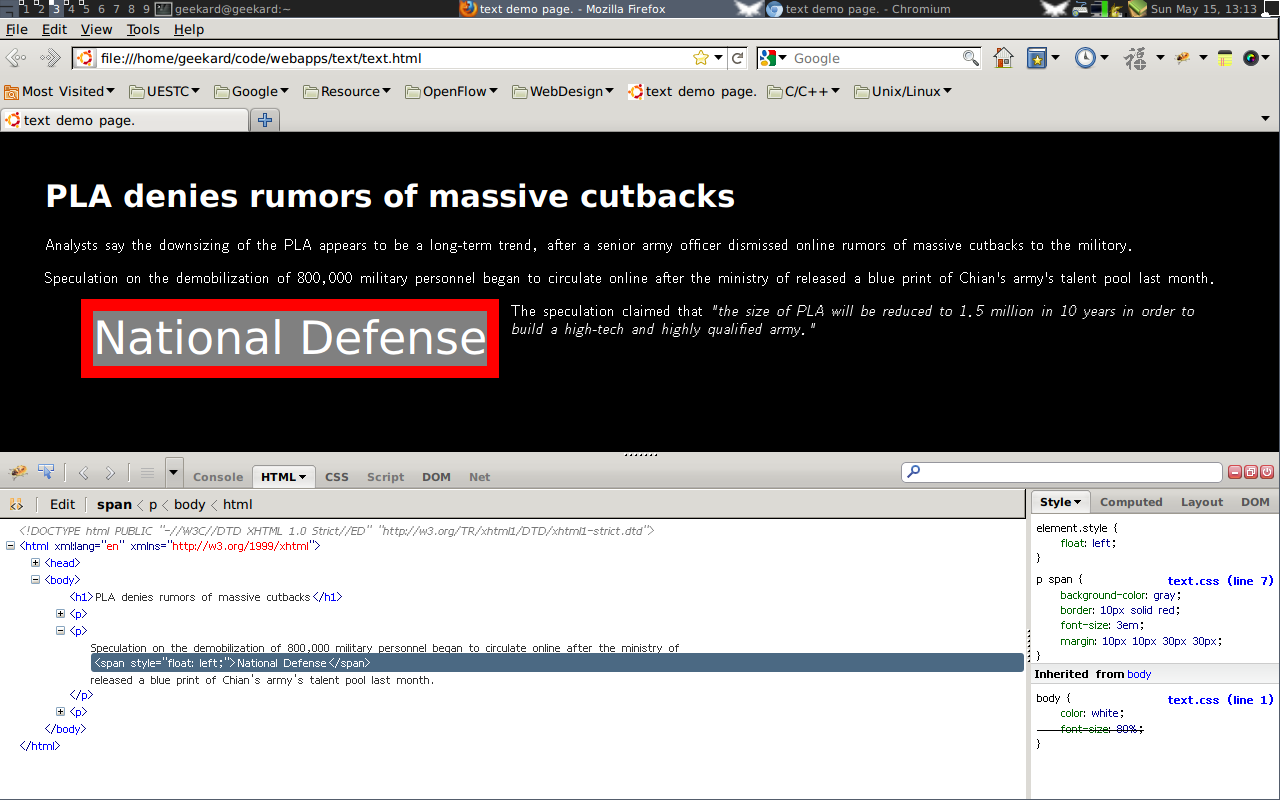Click the Firefox Home button
This screenshot has width=1280, height=800.
pos(1003,58)
